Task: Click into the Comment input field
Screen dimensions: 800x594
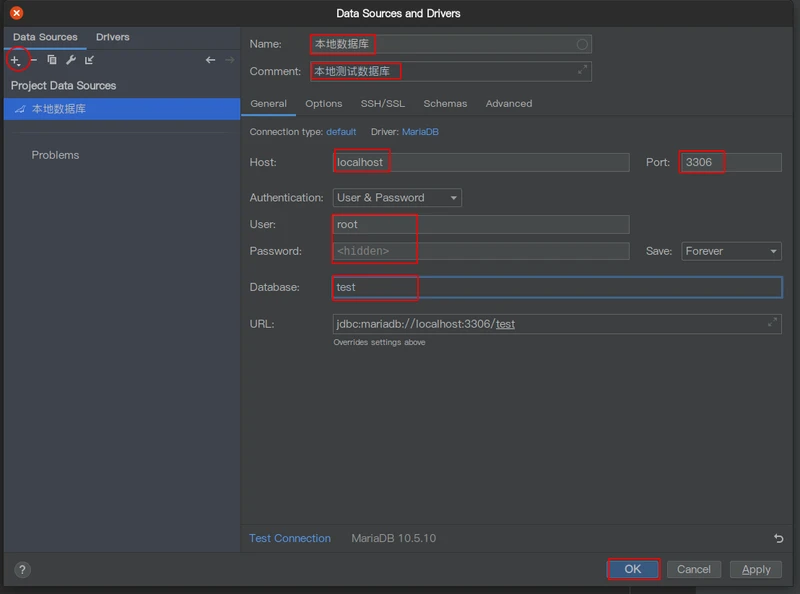Action: [x=451, y=71]
